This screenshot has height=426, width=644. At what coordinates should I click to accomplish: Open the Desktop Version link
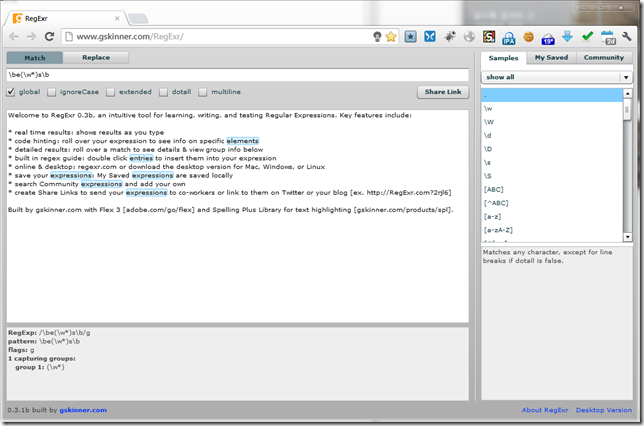tap(604, 410)
